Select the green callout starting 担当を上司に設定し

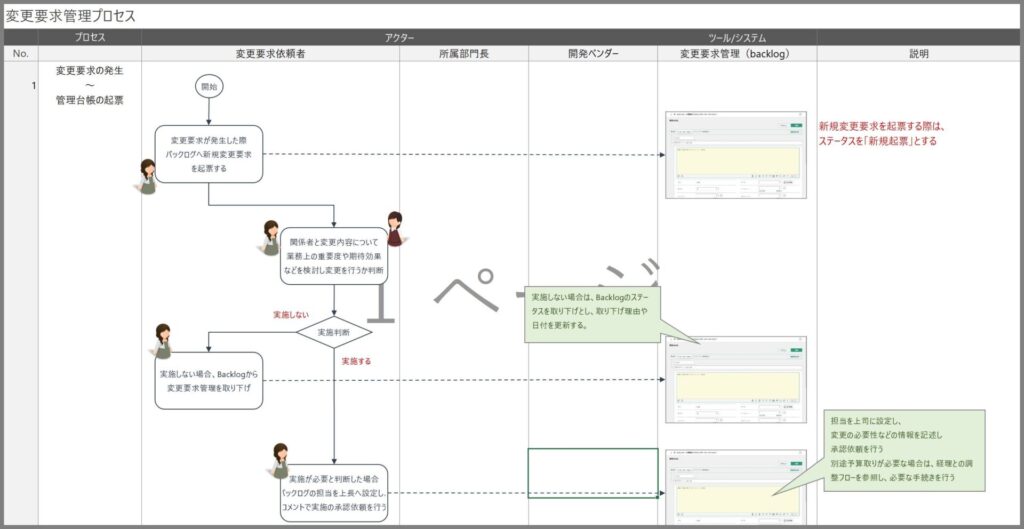[x=901, y=450]
